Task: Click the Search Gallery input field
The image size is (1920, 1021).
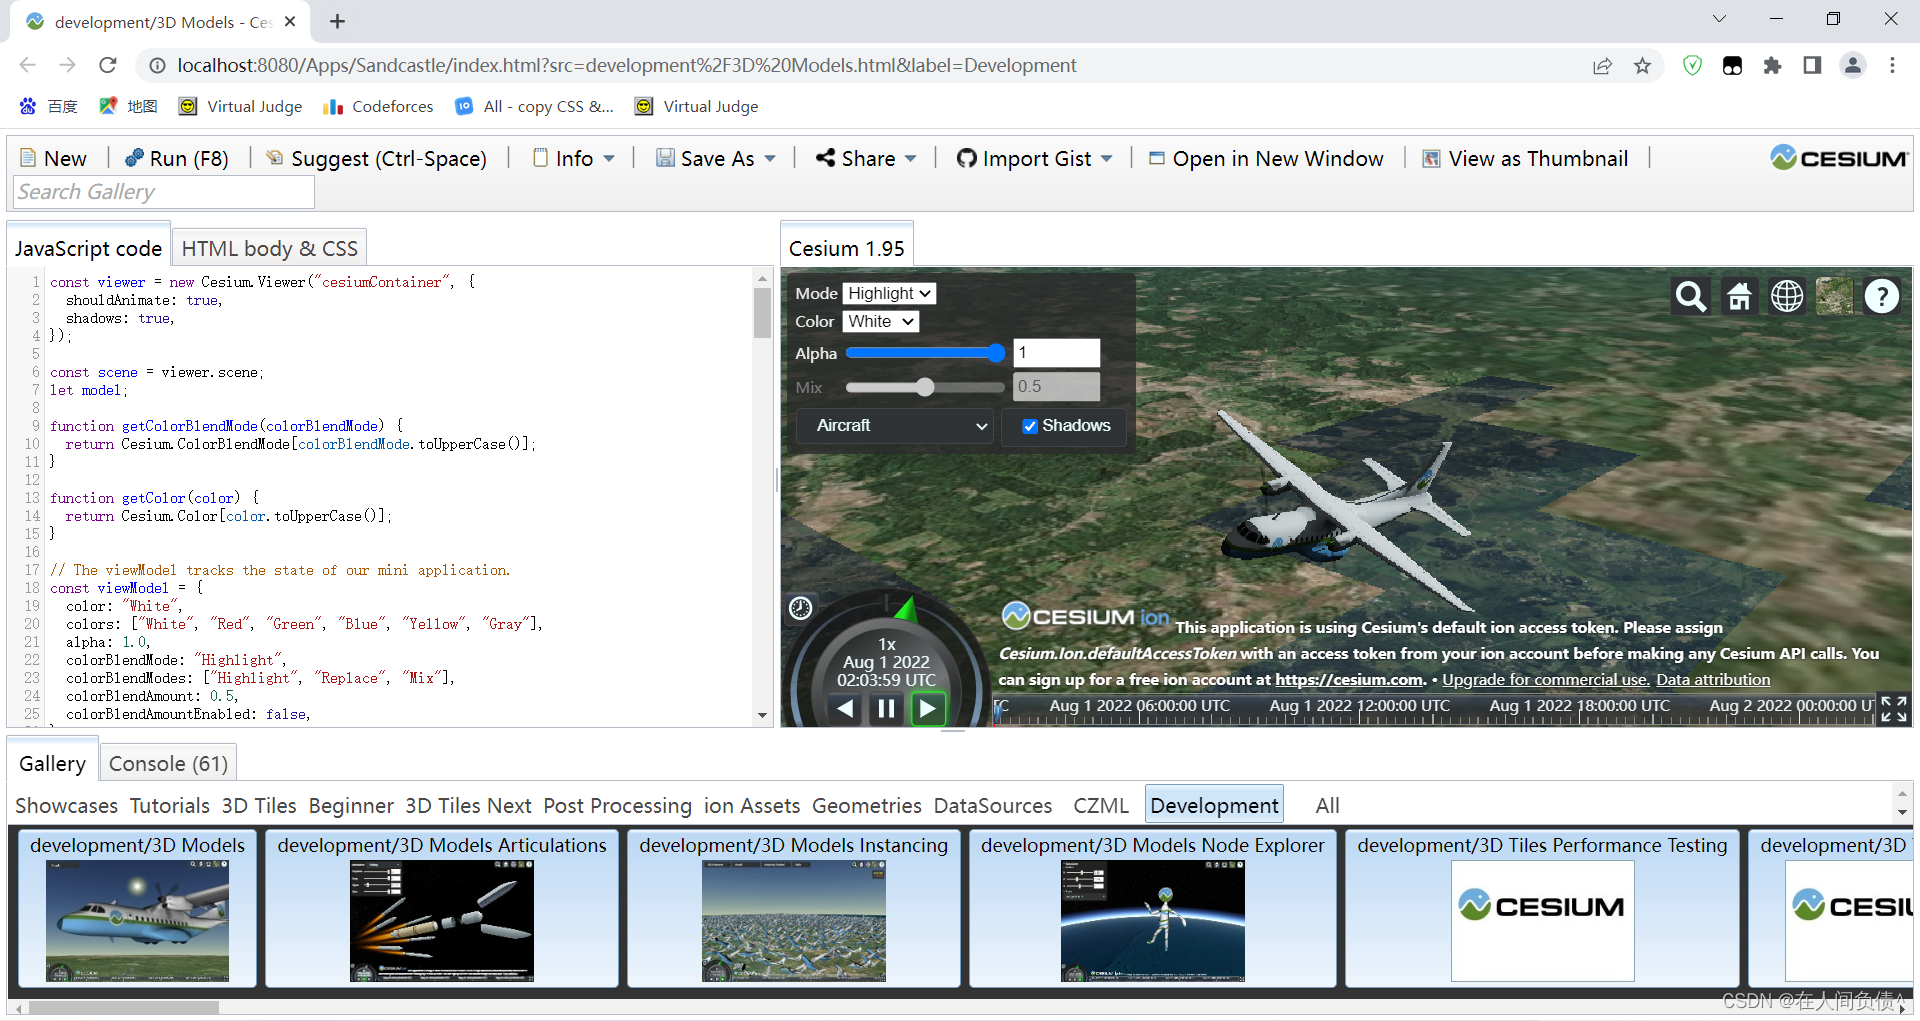Action: click(164, 192)
